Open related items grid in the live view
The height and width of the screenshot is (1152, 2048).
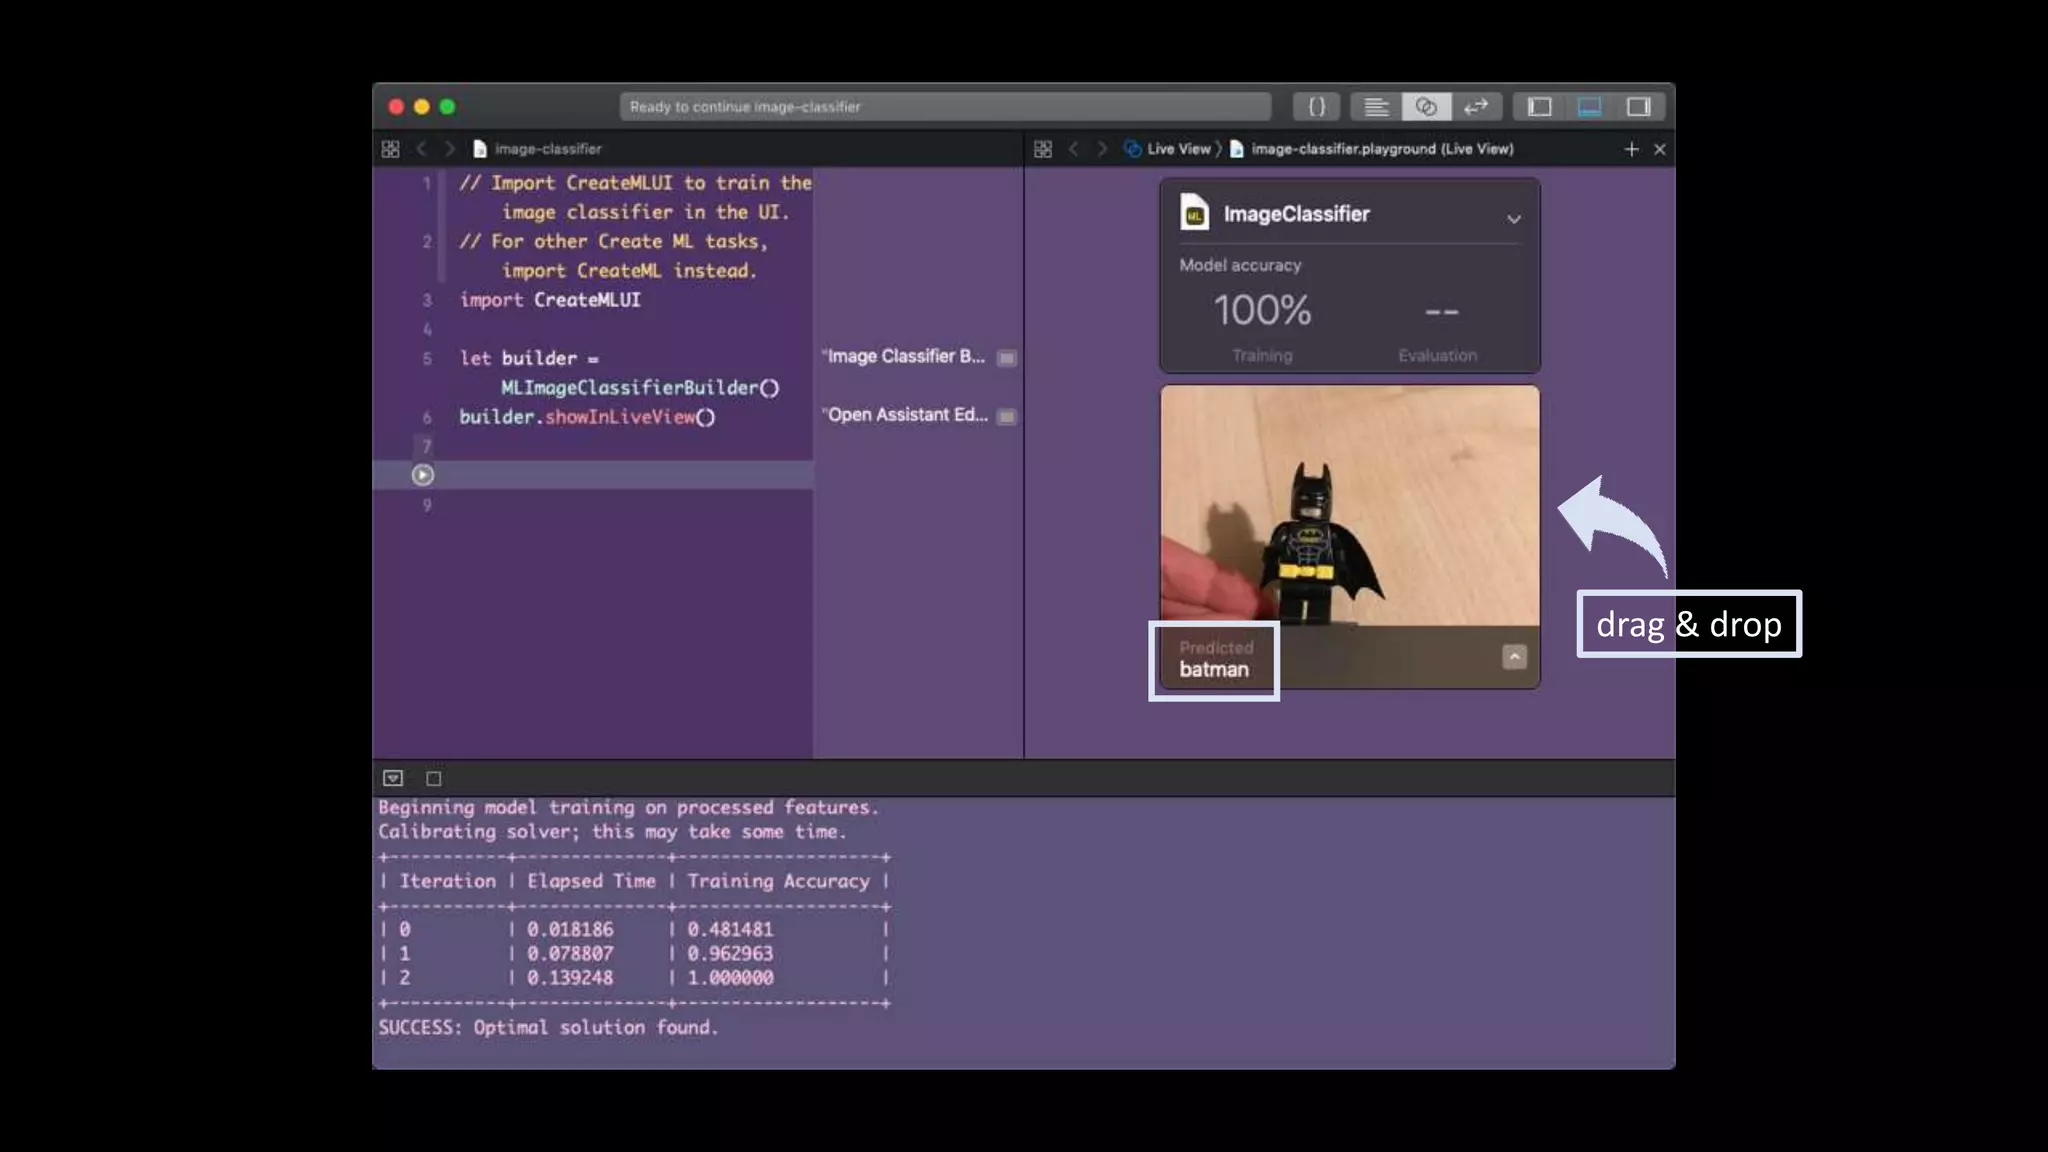coord(1043,149)
